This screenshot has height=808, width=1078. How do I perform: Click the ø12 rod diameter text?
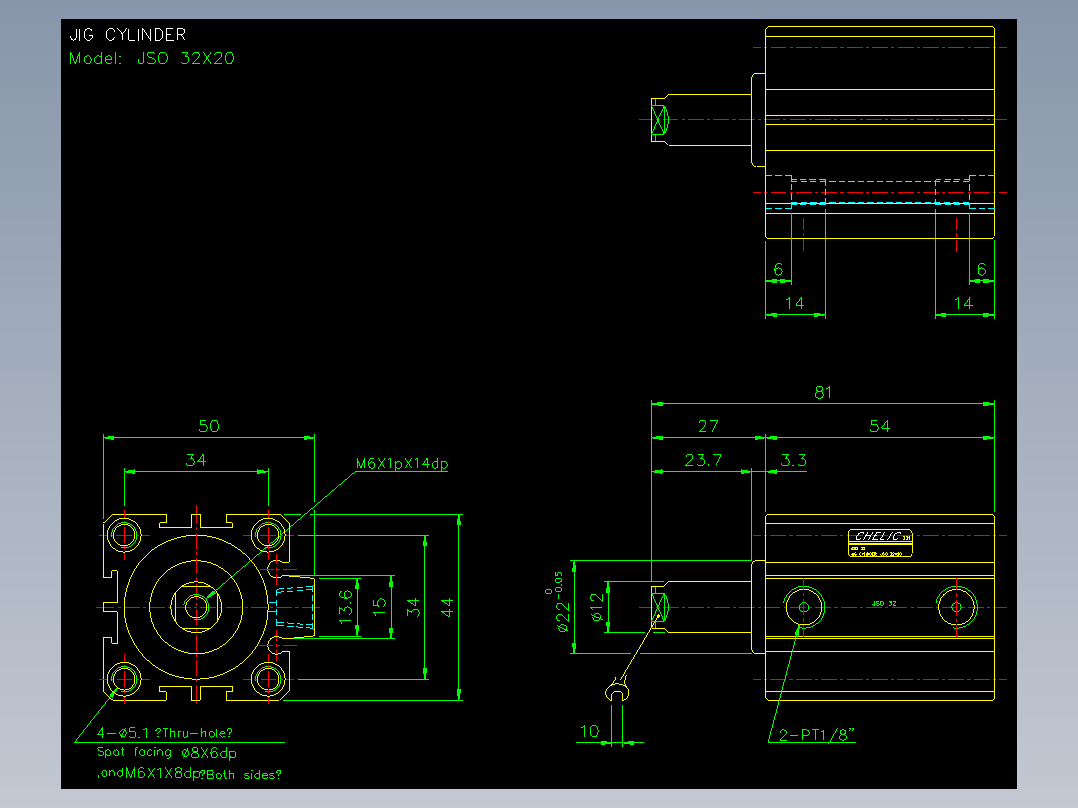(597, 607)
